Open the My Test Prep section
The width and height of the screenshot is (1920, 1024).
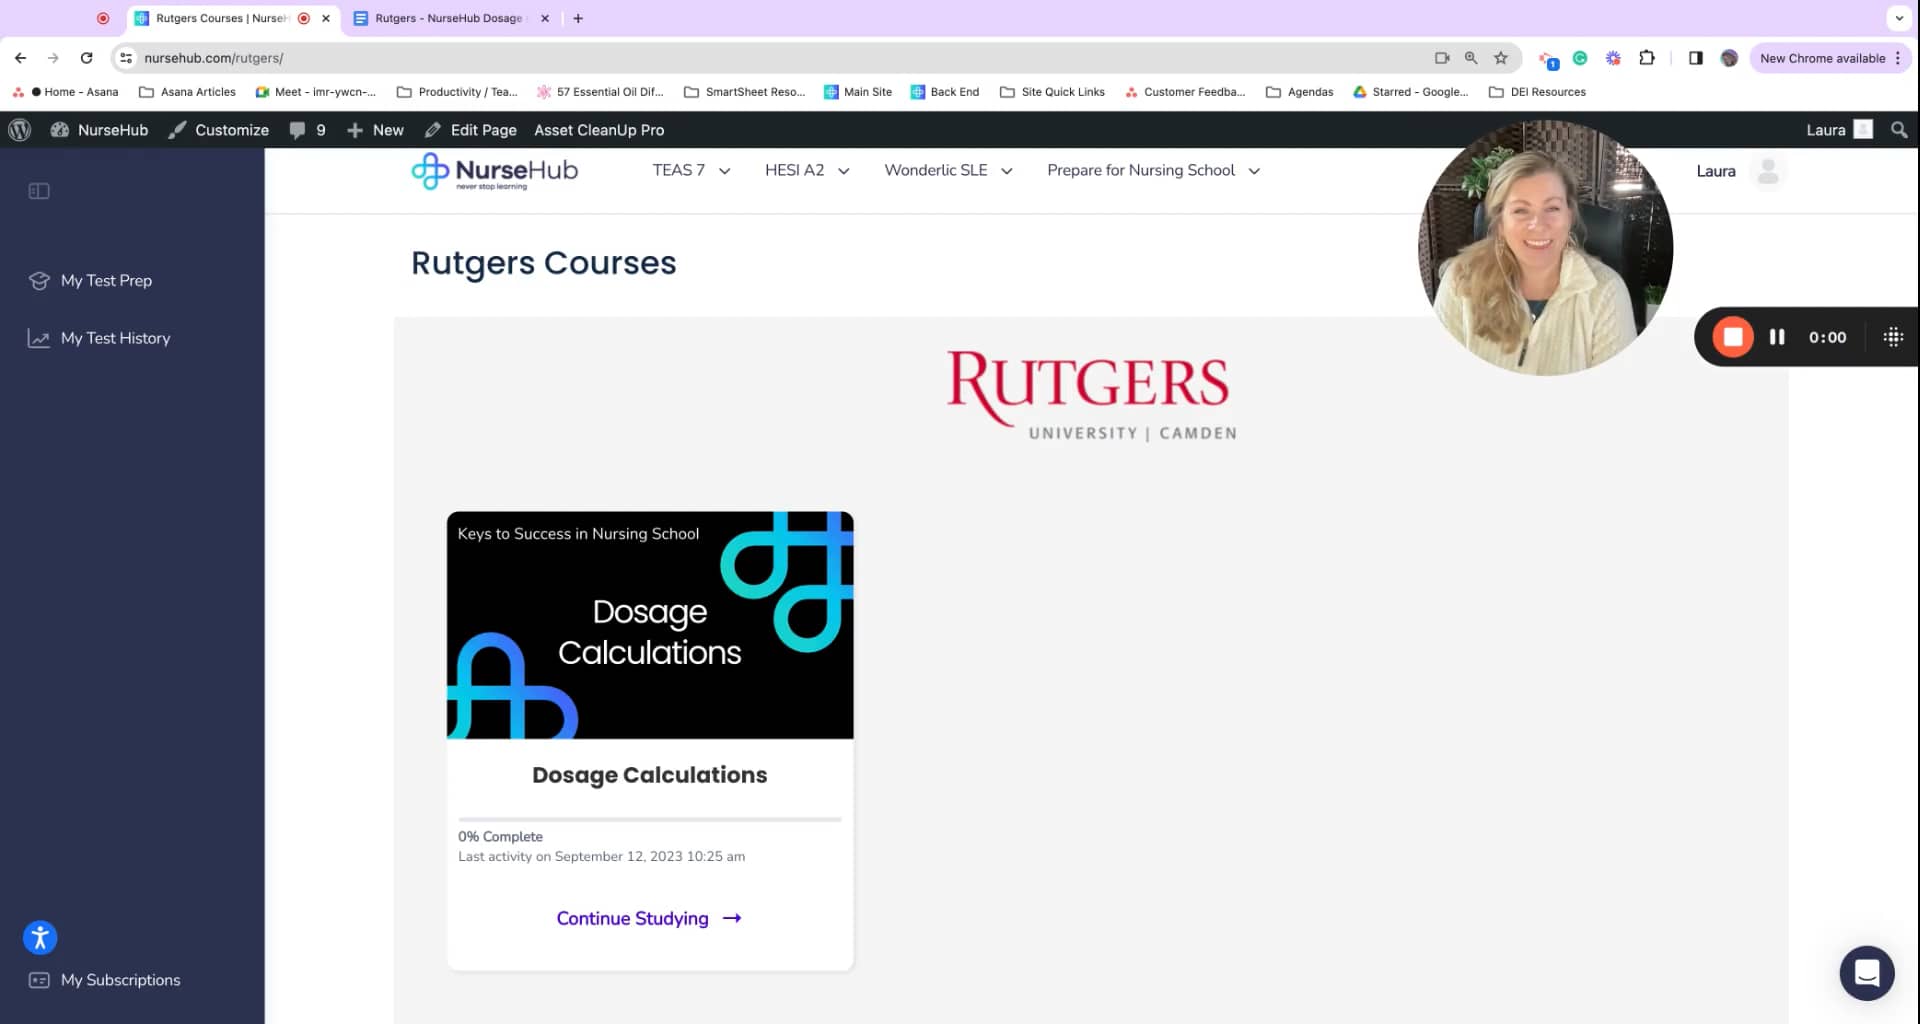click(106, 280)
